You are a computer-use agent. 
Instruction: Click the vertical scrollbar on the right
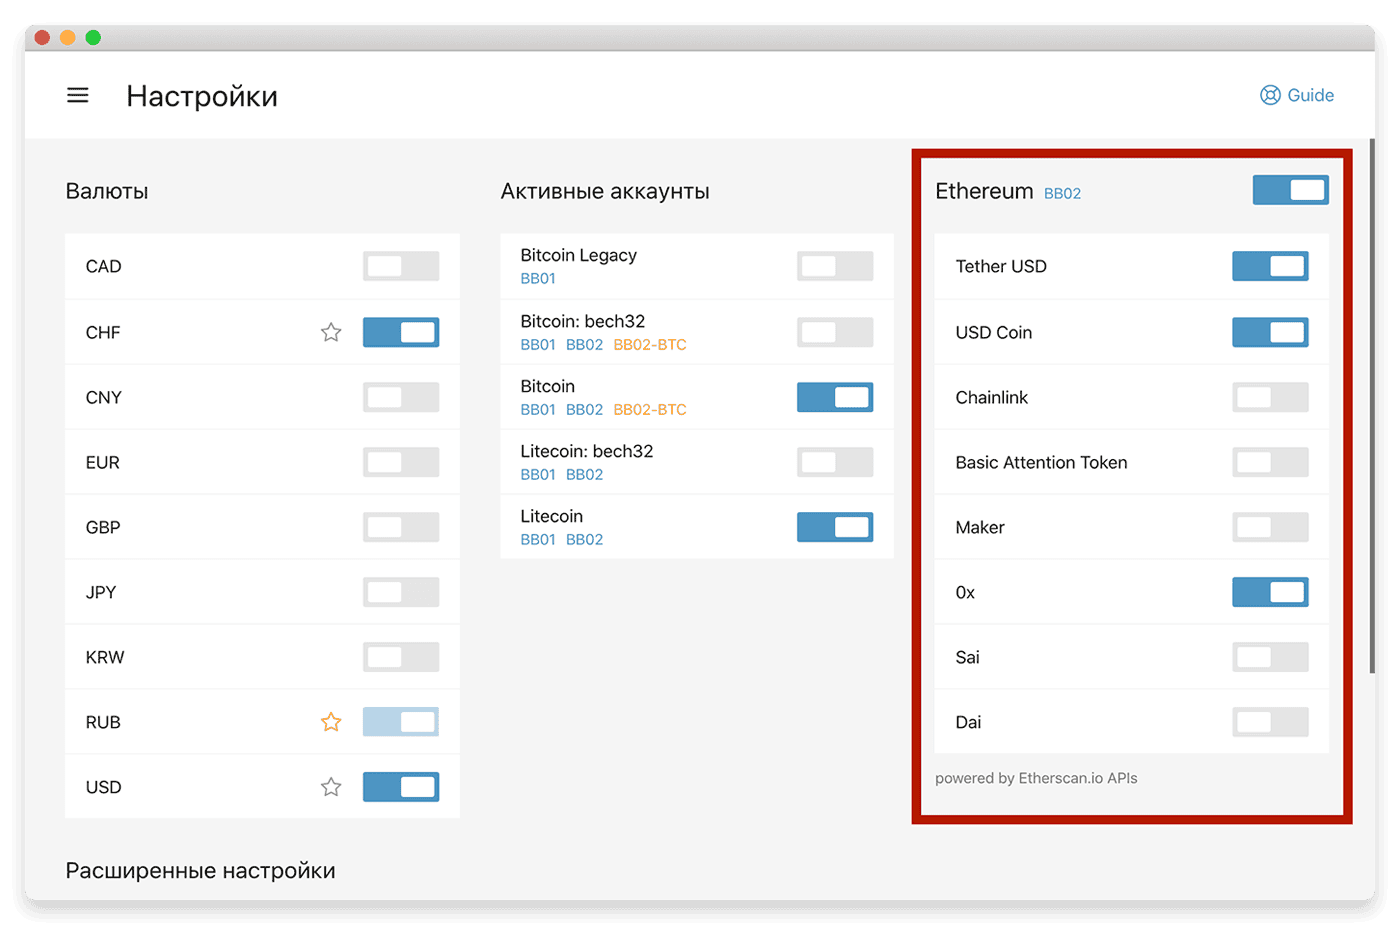(x=1372, y=405)
